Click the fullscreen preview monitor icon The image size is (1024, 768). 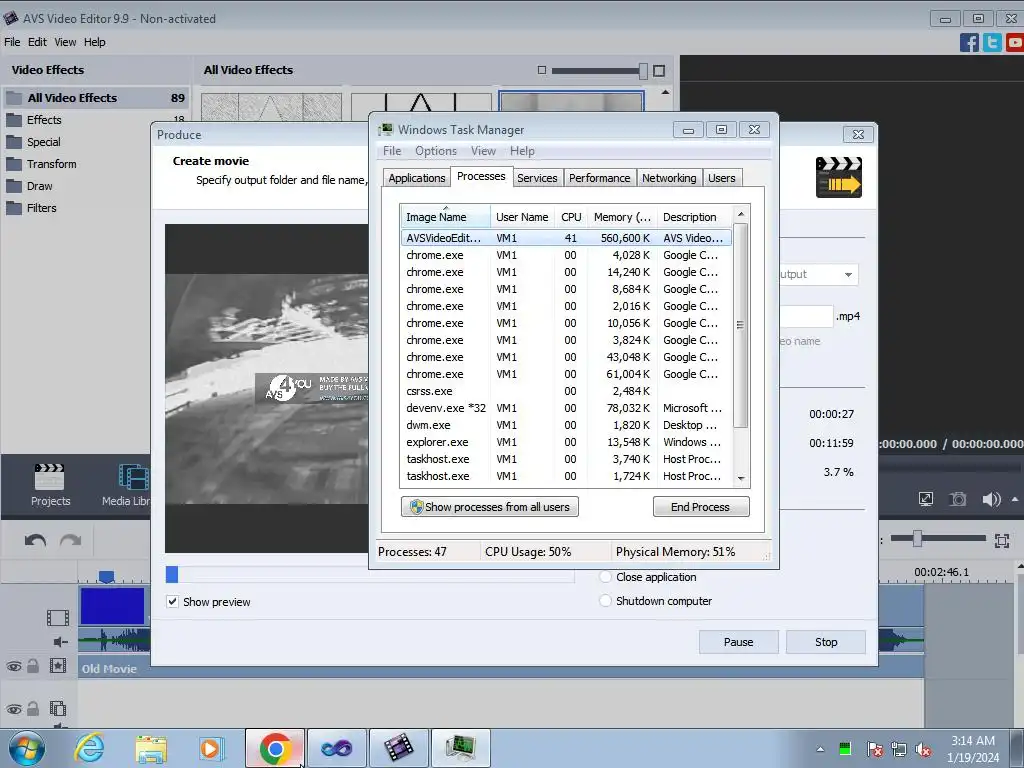(x=925, y=500)
